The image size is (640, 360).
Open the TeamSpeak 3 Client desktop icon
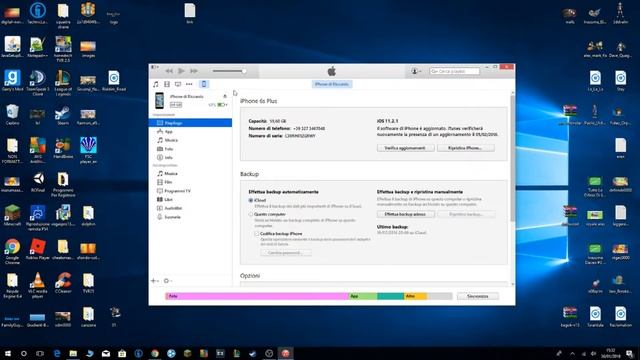pyautogui.click(x=38, y=83)
